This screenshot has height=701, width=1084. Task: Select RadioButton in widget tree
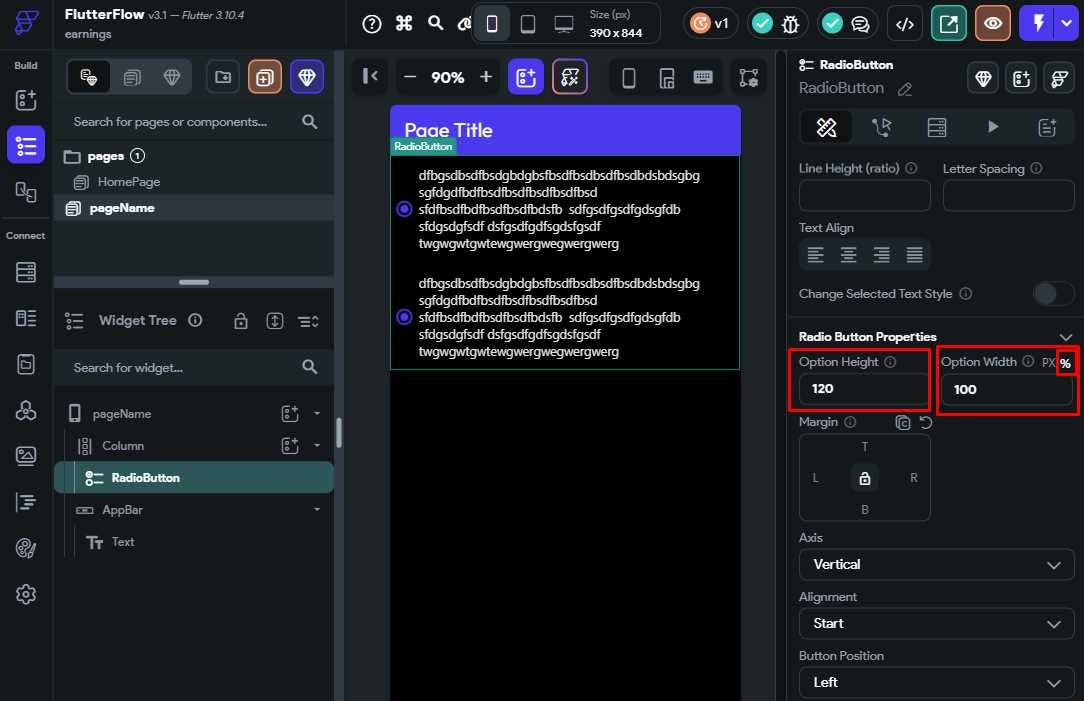pos(194,478)
